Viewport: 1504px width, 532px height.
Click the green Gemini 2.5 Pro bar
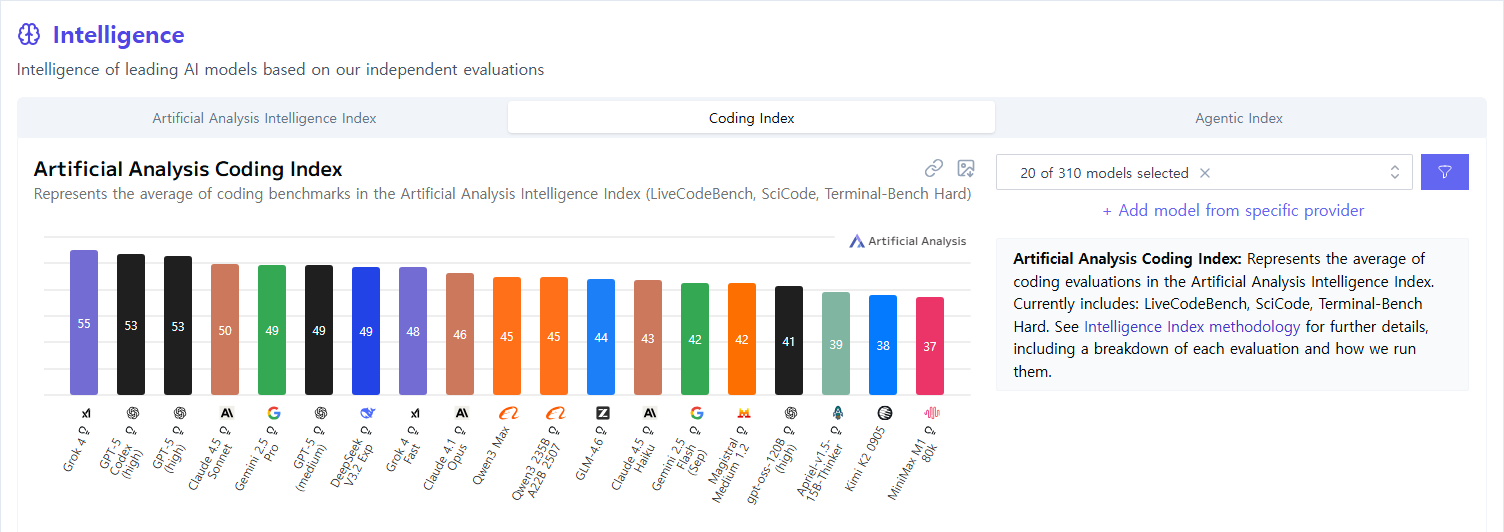coord(272,330)
